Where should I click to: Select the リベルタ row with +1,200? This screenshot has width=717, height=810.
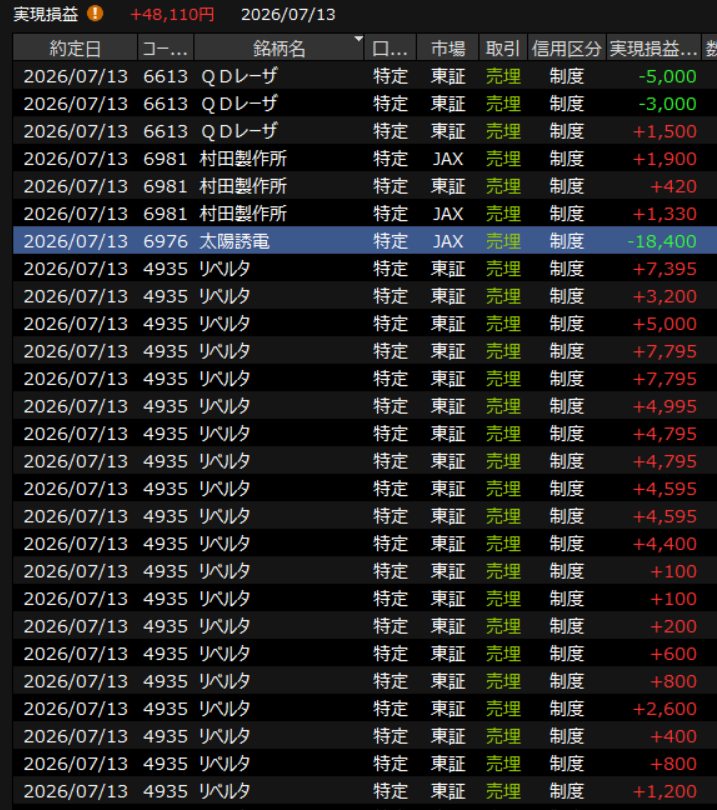coord(365,791)
